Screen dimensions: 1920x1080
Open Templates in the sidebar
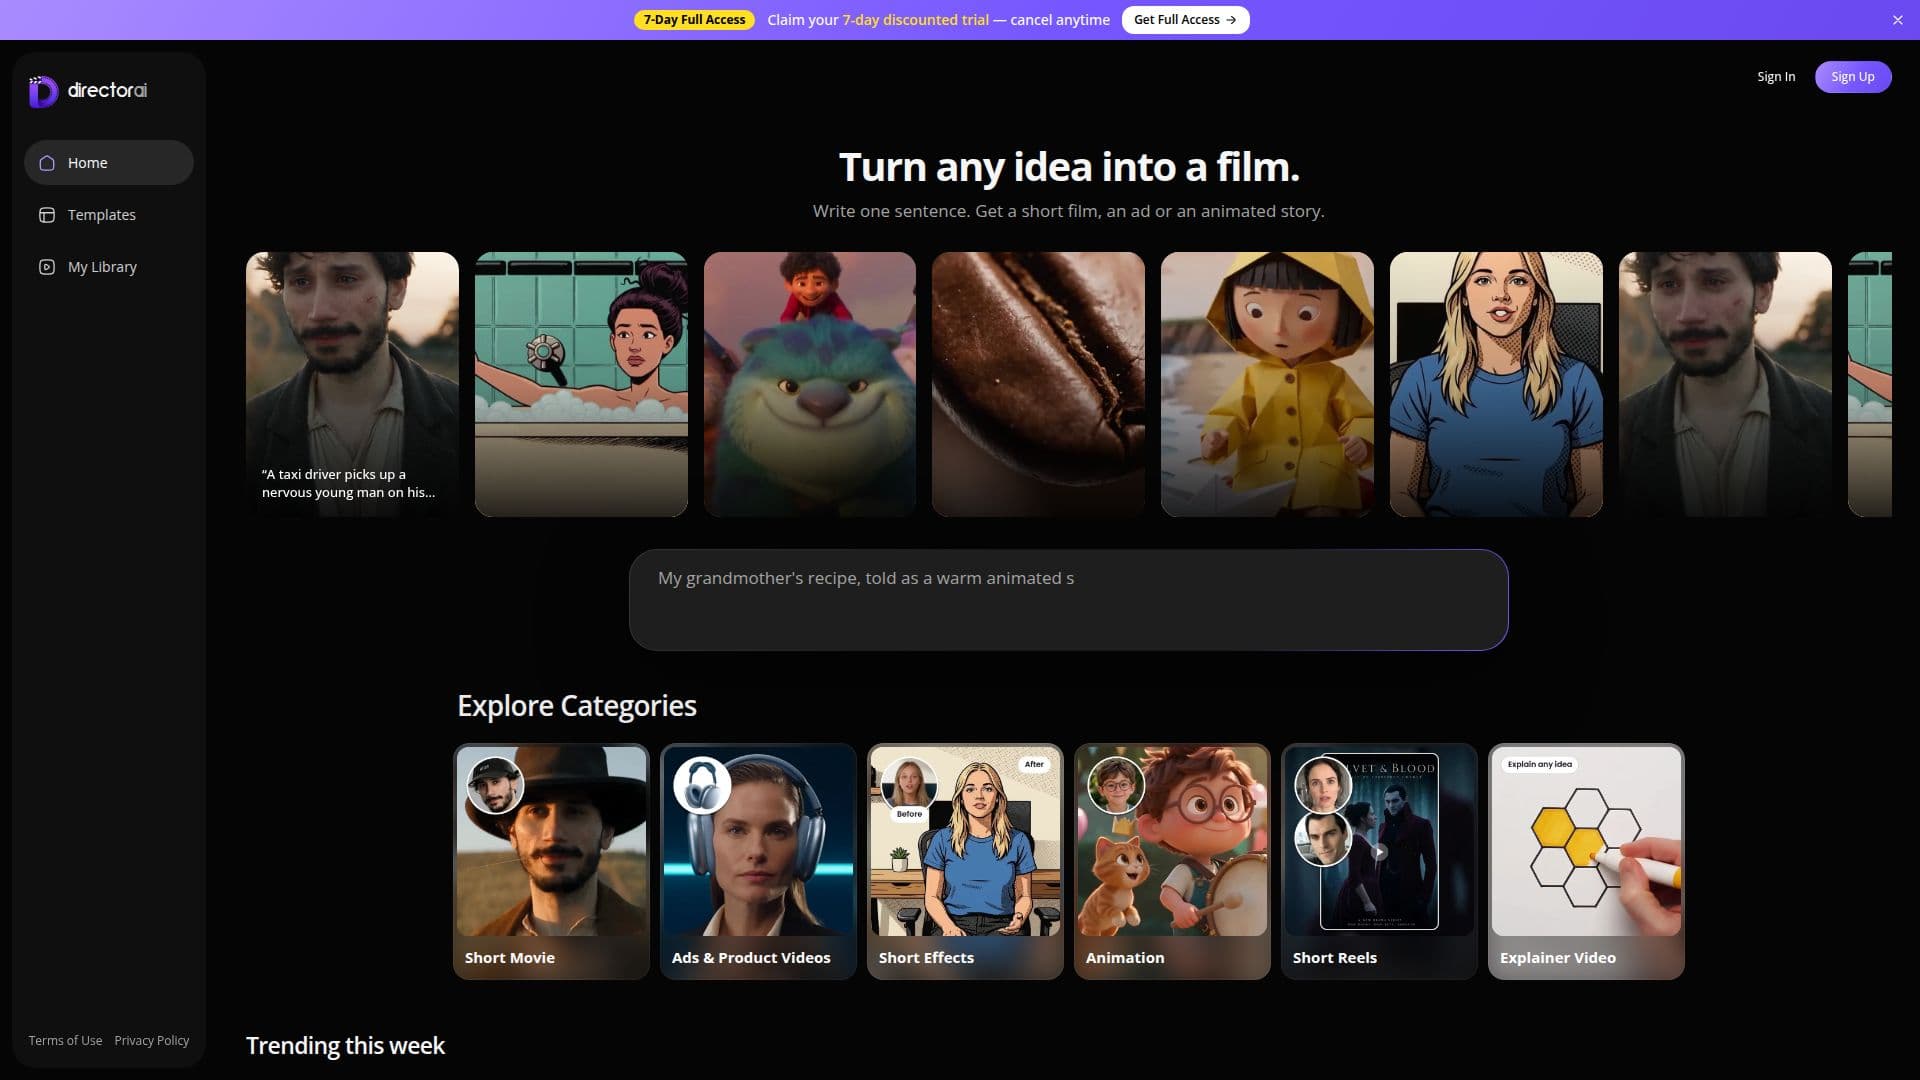click(109, 215)
